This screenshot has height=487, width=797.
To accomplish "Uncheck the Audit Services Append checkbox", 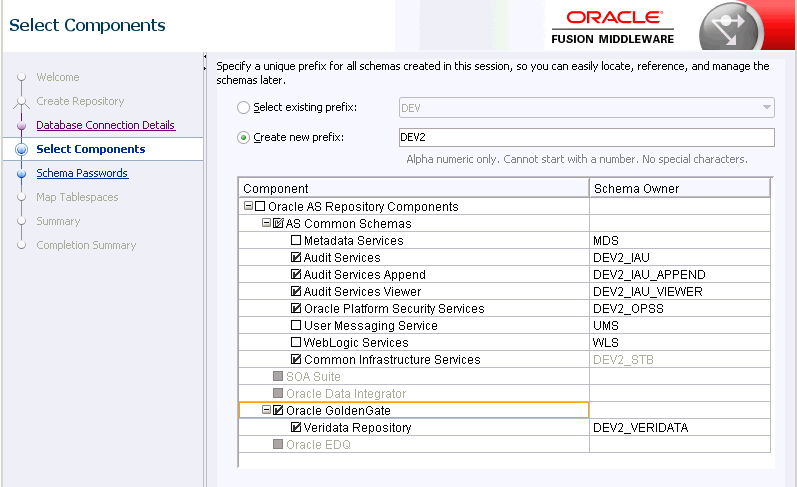I will [296, 274].
